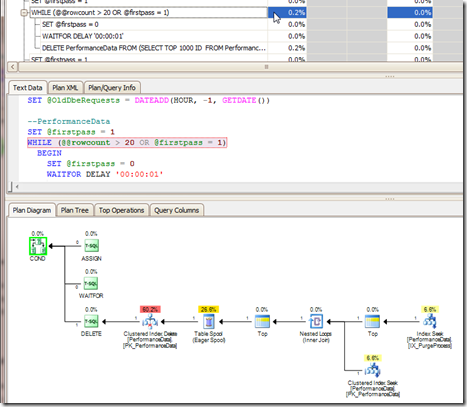The width and height of the screenshot is (467, 407).
Task: Collapse the WHILE statement tree node
Action: click(x=24, y=13)
